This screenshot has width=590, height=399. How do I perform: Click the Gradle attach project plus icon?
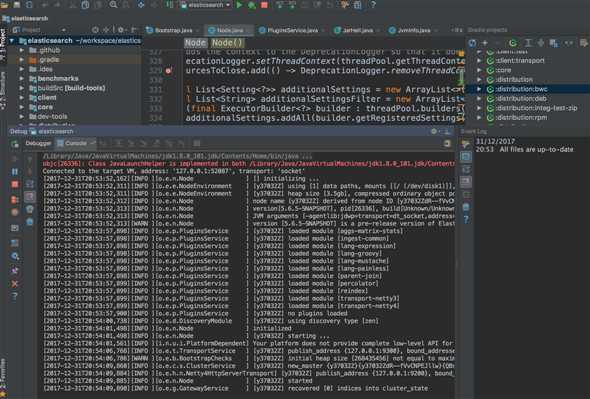point(485,43)
